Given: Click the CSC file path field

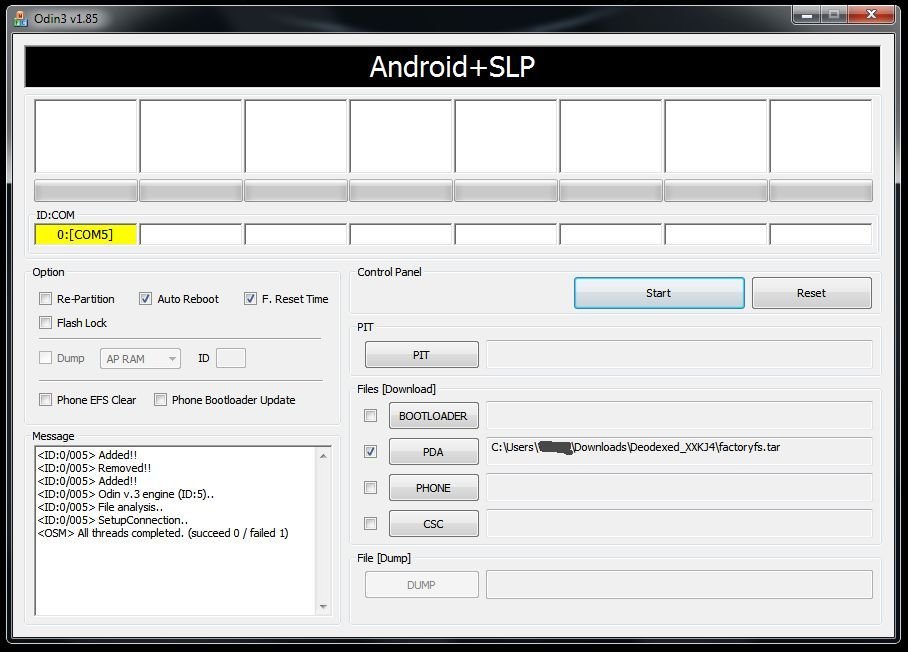Looking at the screenshot, I should [679, 523].
